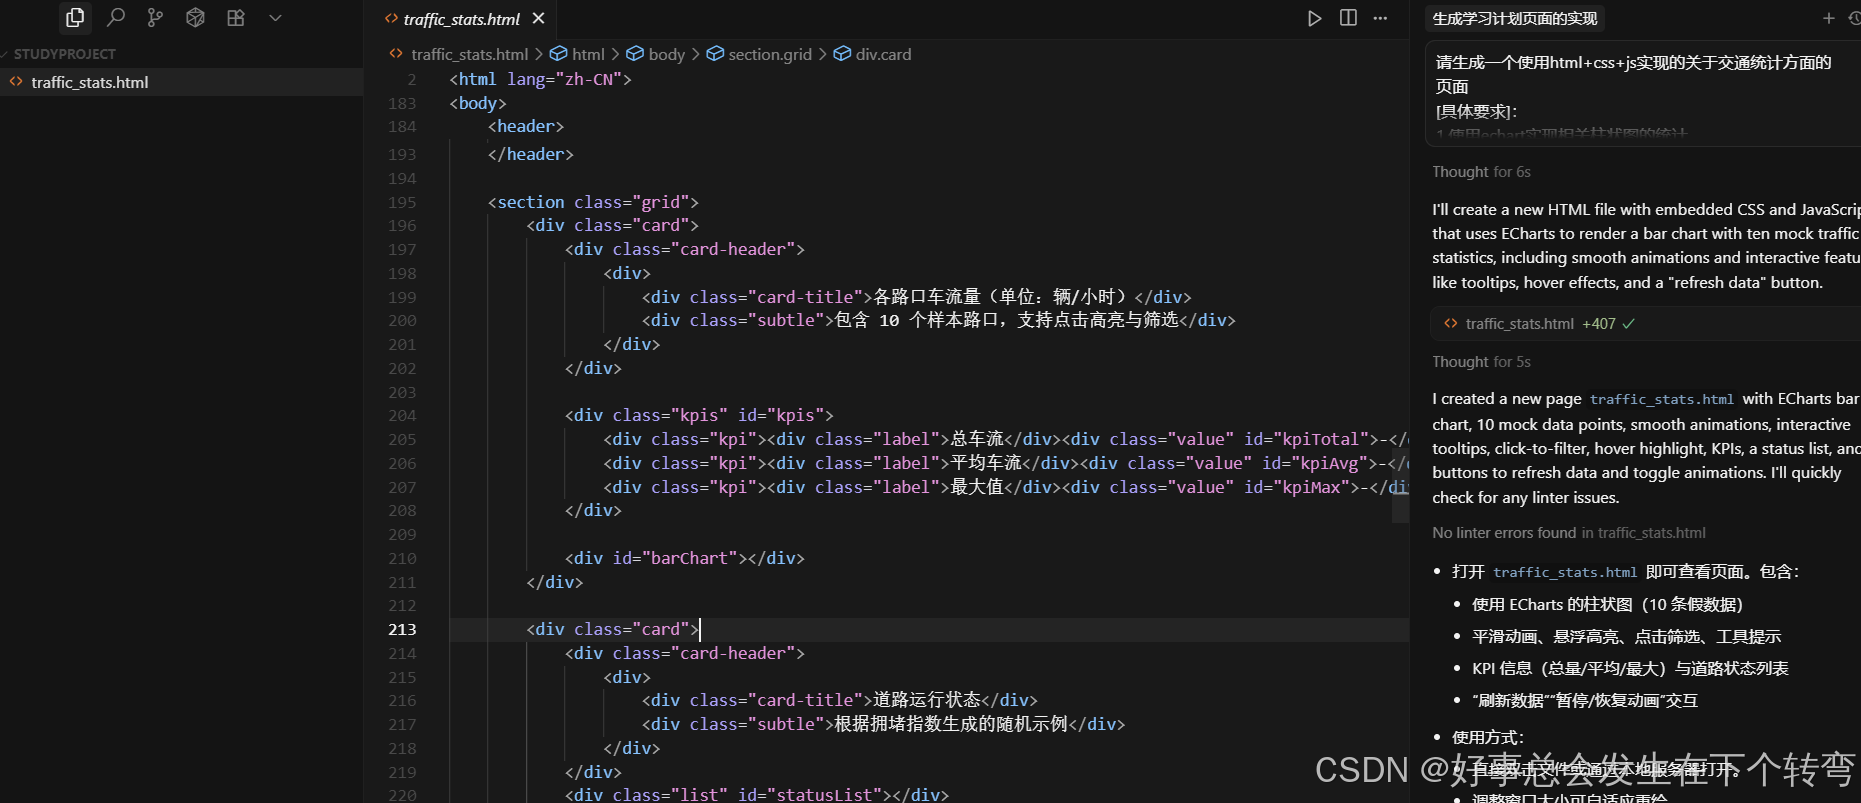Image resolution: width=1861 pixels, height=803 pixels.
Task: Click line number 195
Action: pos(402,202)
